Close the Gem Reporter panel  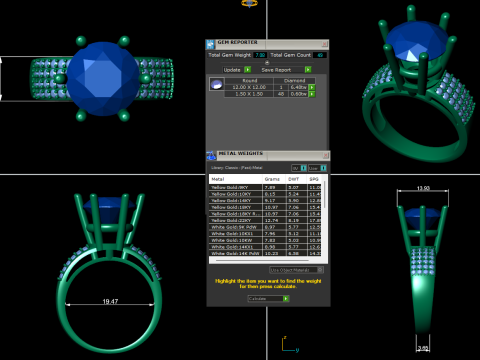325,44
